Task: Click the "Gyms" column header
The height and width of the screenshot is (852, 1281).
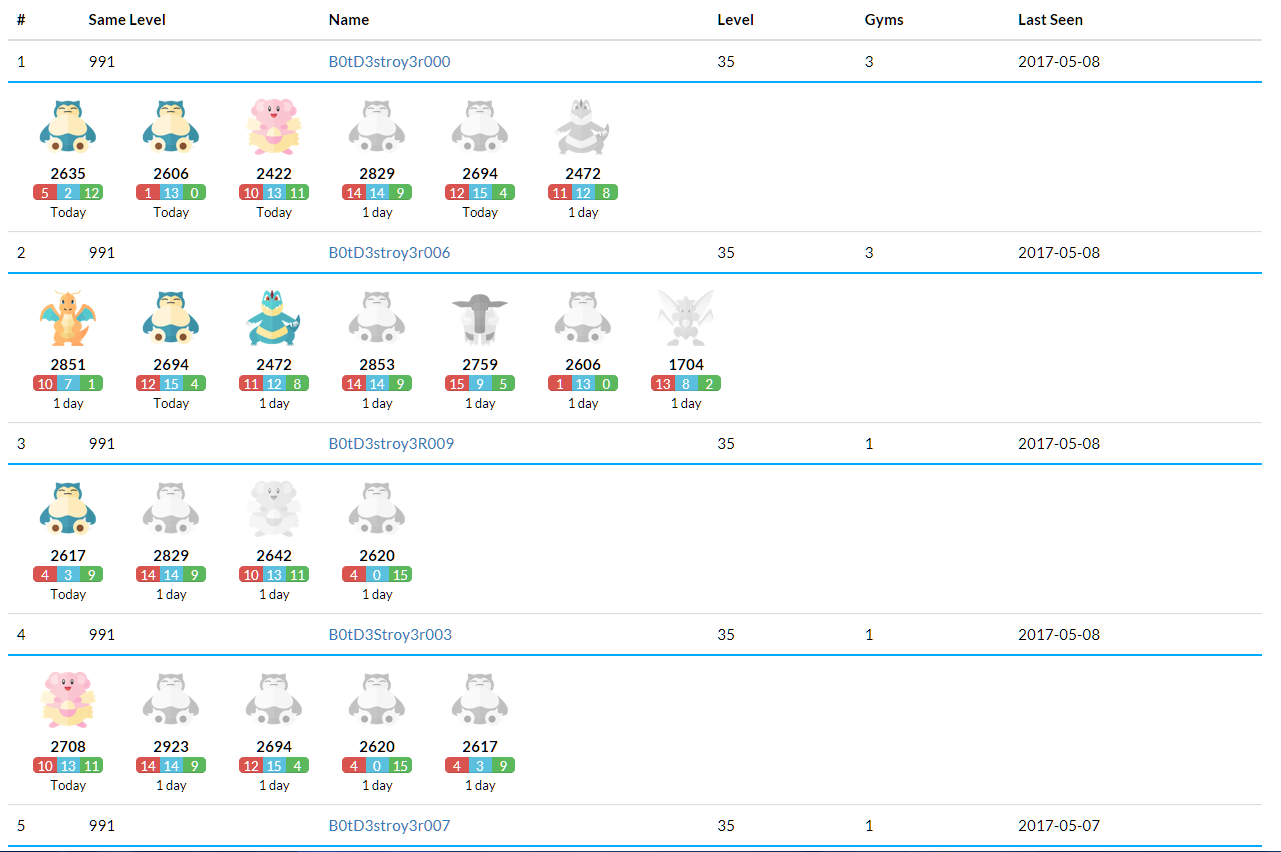Action: point(884,20)
